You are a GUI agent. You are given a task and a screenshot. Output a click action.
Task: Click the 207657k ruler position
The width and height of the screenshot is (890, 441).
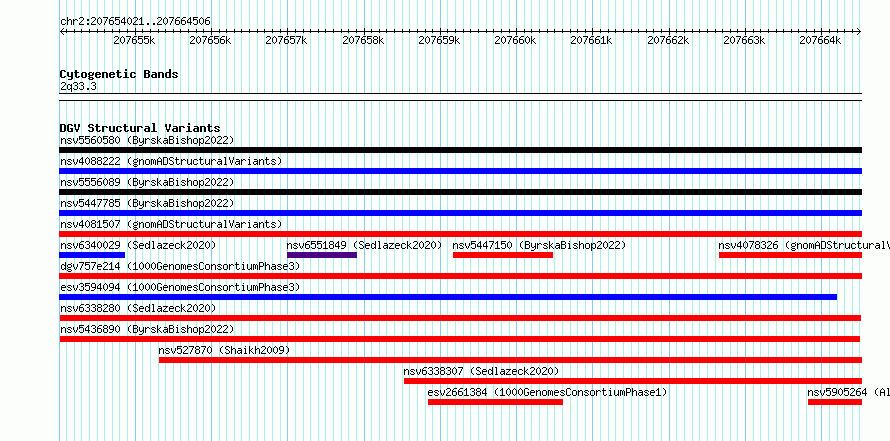coord(287,40)
